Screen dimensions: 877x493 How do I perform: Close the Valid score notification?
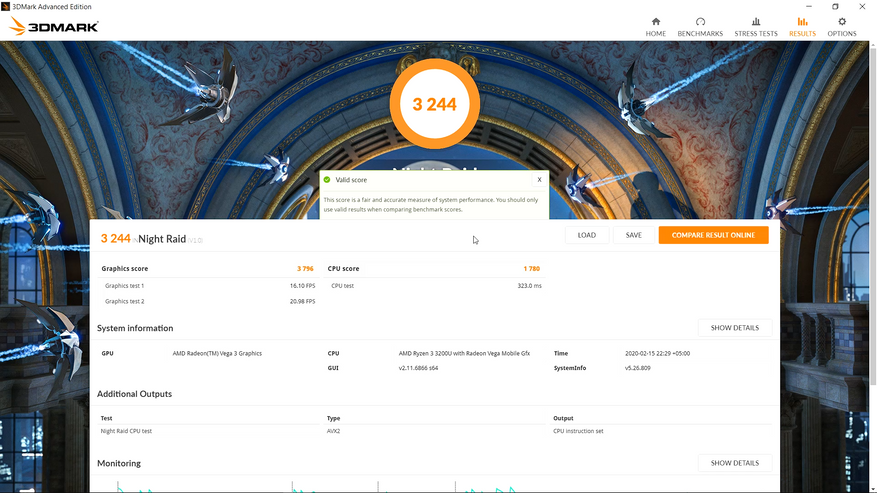(539, 180)
